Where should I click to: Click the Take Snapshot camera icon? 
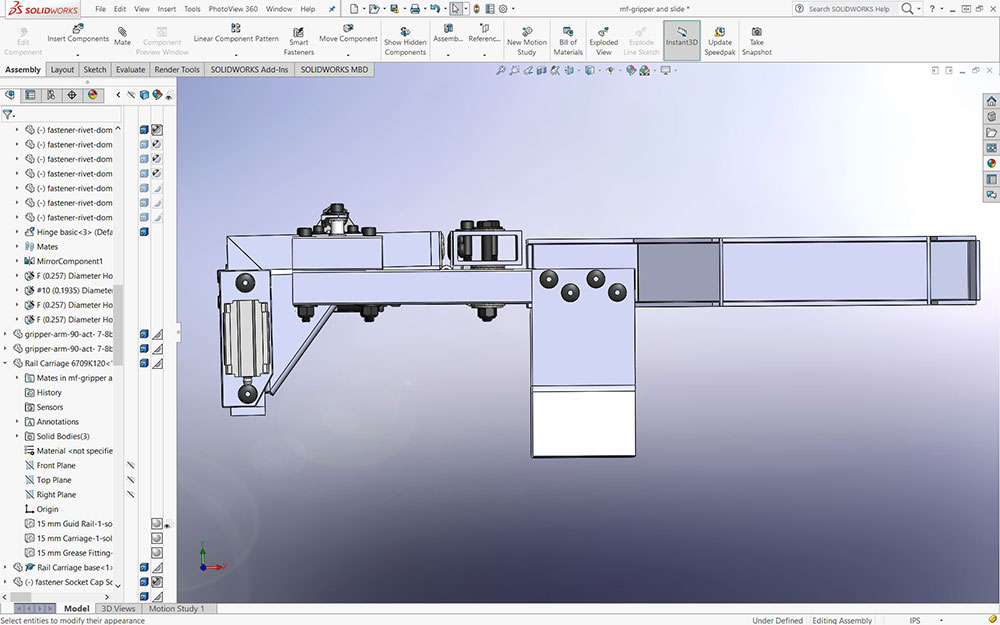tap(756, 41)
